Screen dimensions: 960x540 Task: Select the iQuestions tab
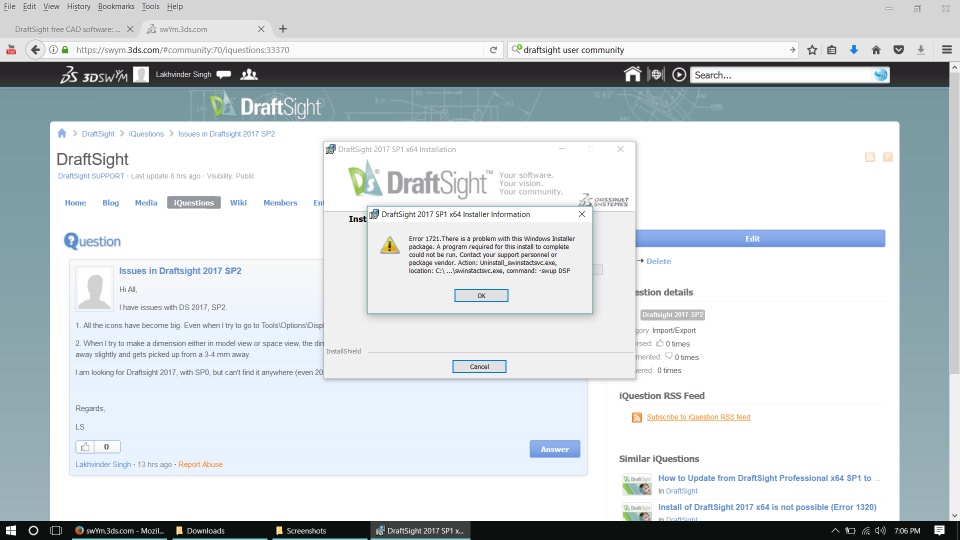click(x=193, y=203)
